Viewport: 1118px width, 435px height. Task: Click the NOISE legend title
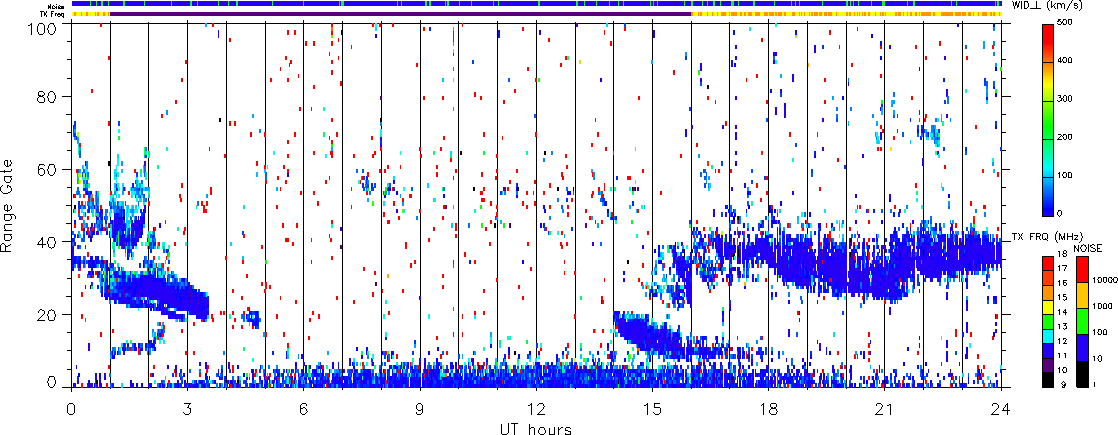1089,247
